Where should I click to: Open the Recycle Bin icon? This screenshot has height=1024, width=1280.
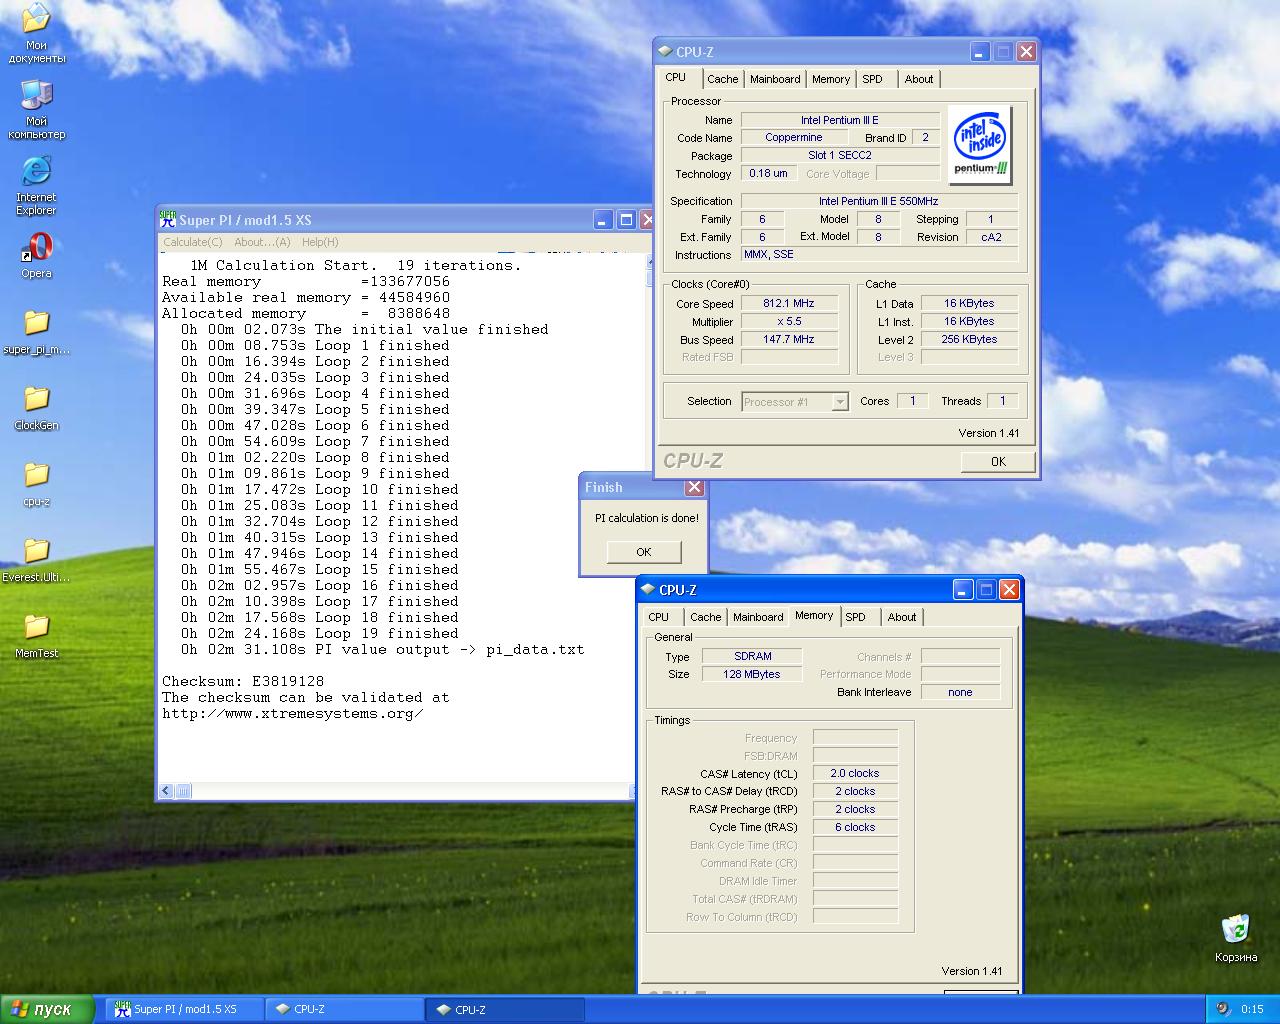pyautogui.click(x=1236, y=938)
